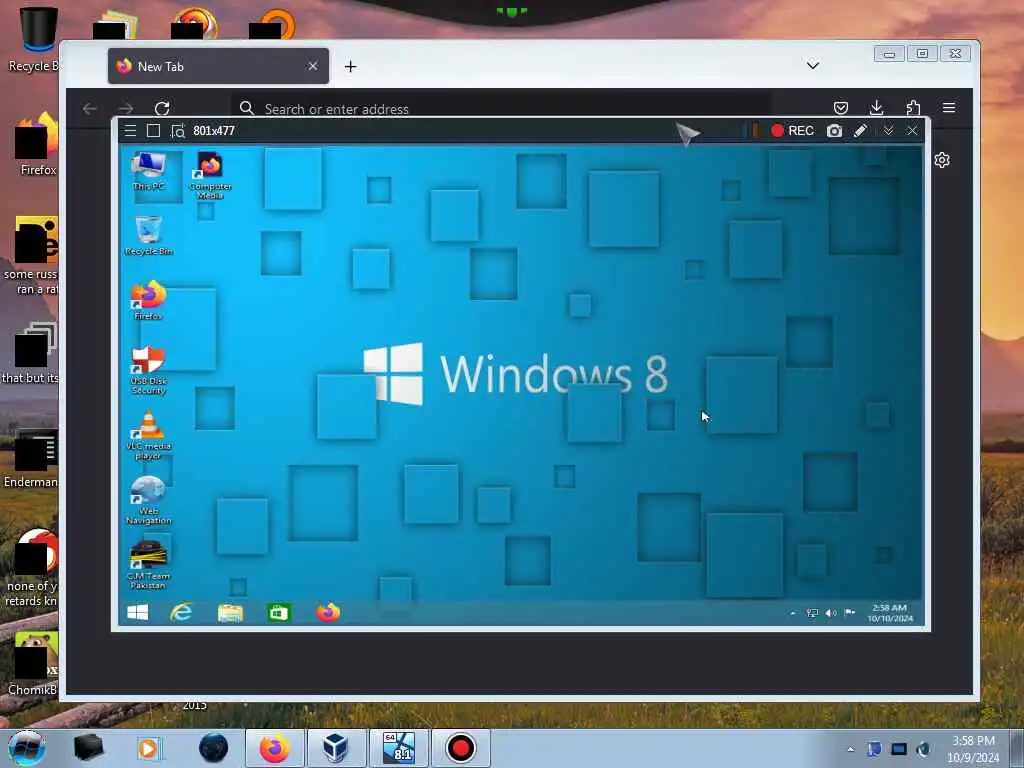Open the Firefox application menu

tap(949, 108)
